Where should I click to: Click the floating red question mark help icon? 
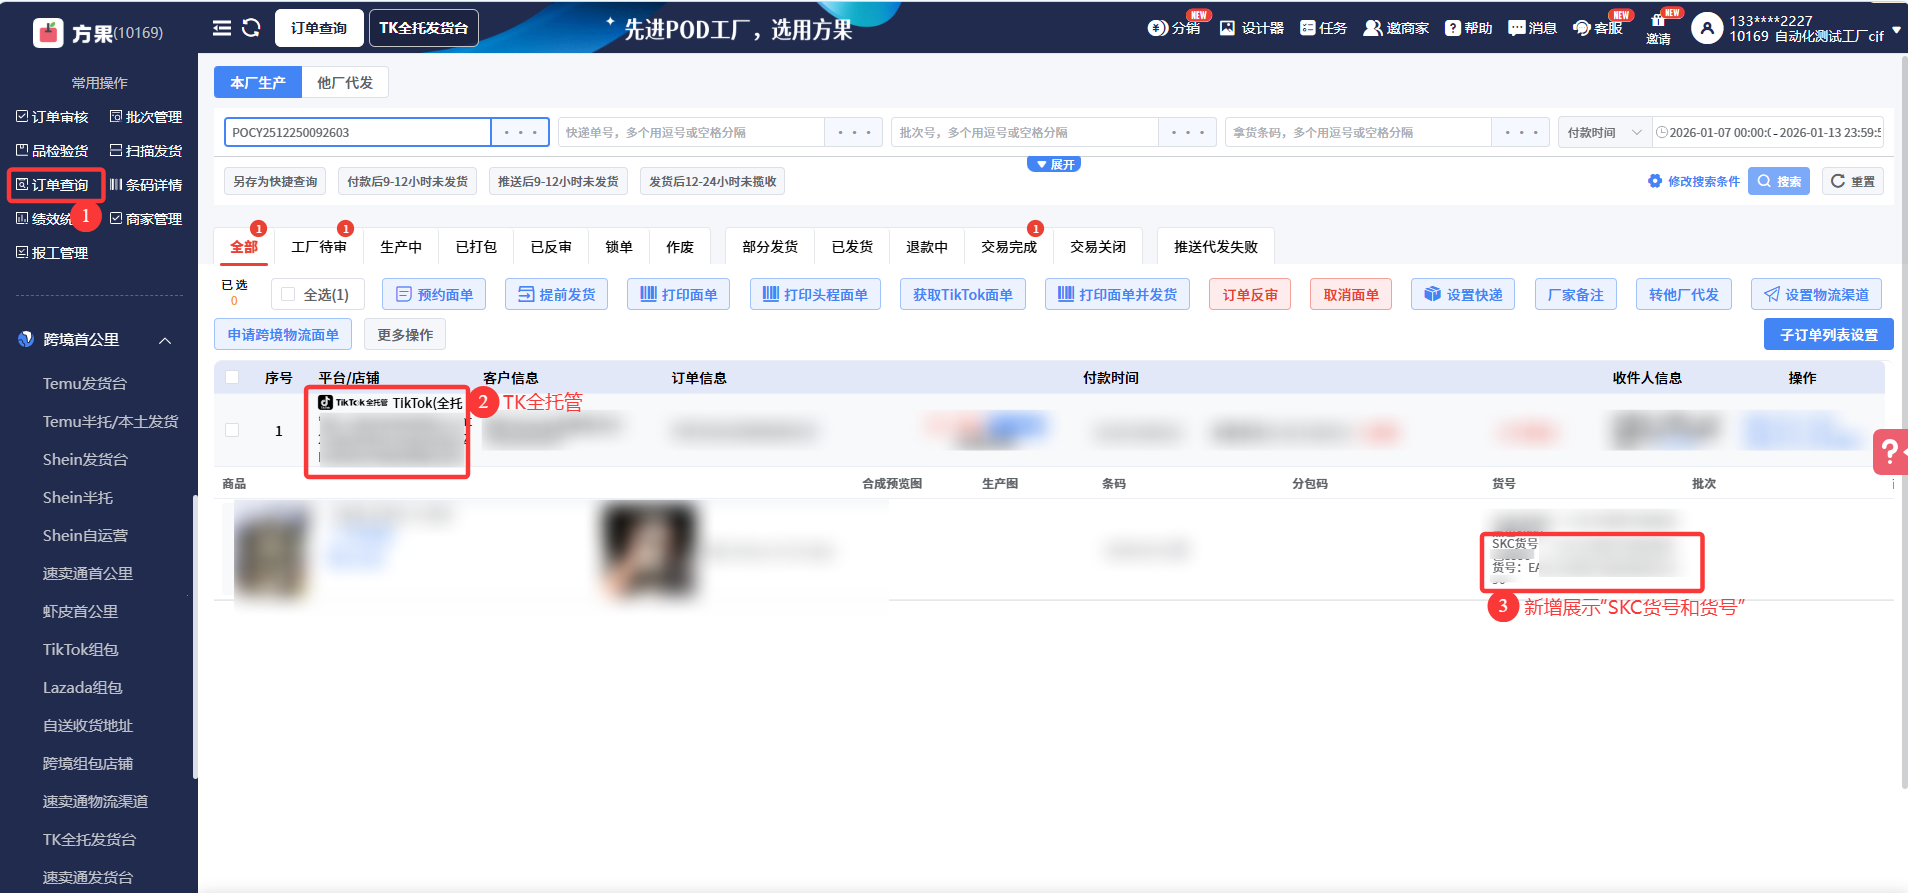1890,452
